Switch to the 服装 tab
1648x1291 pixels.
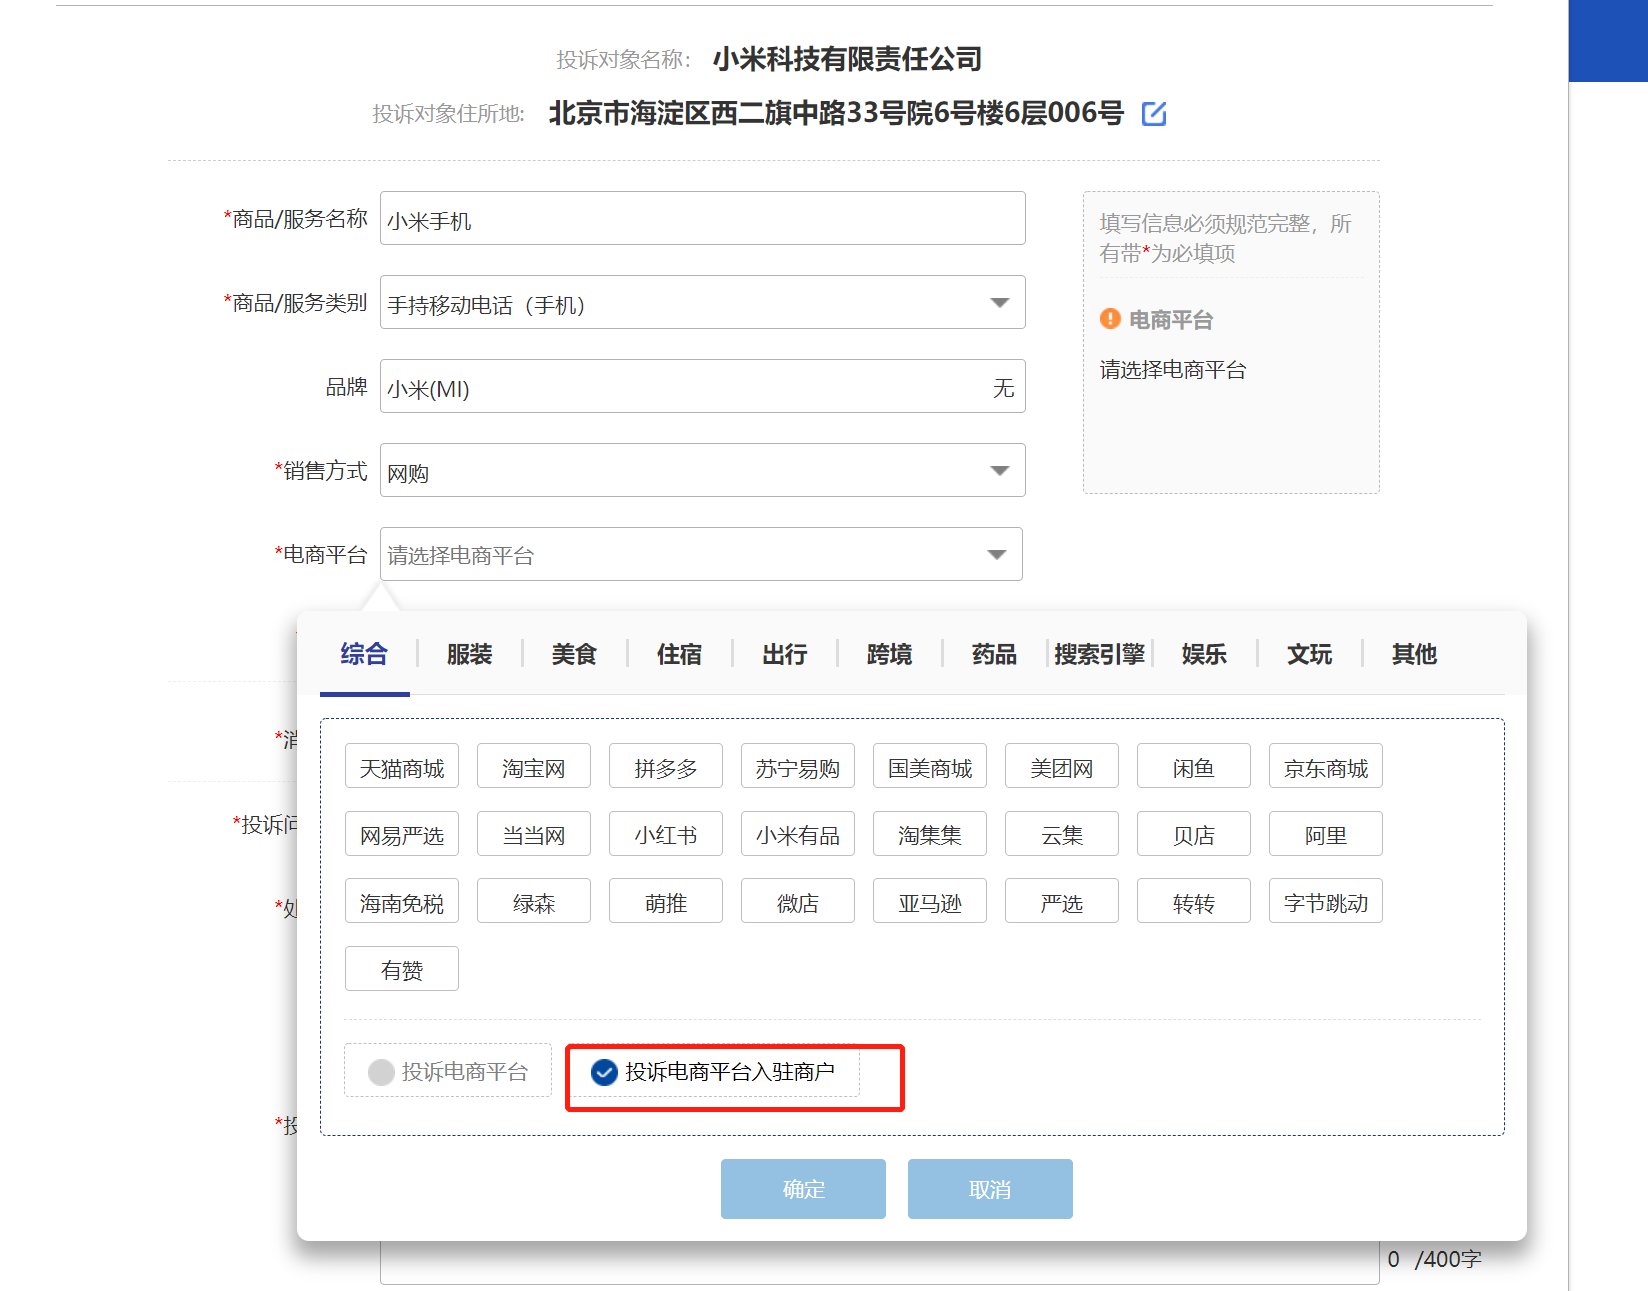click(469, 654)
